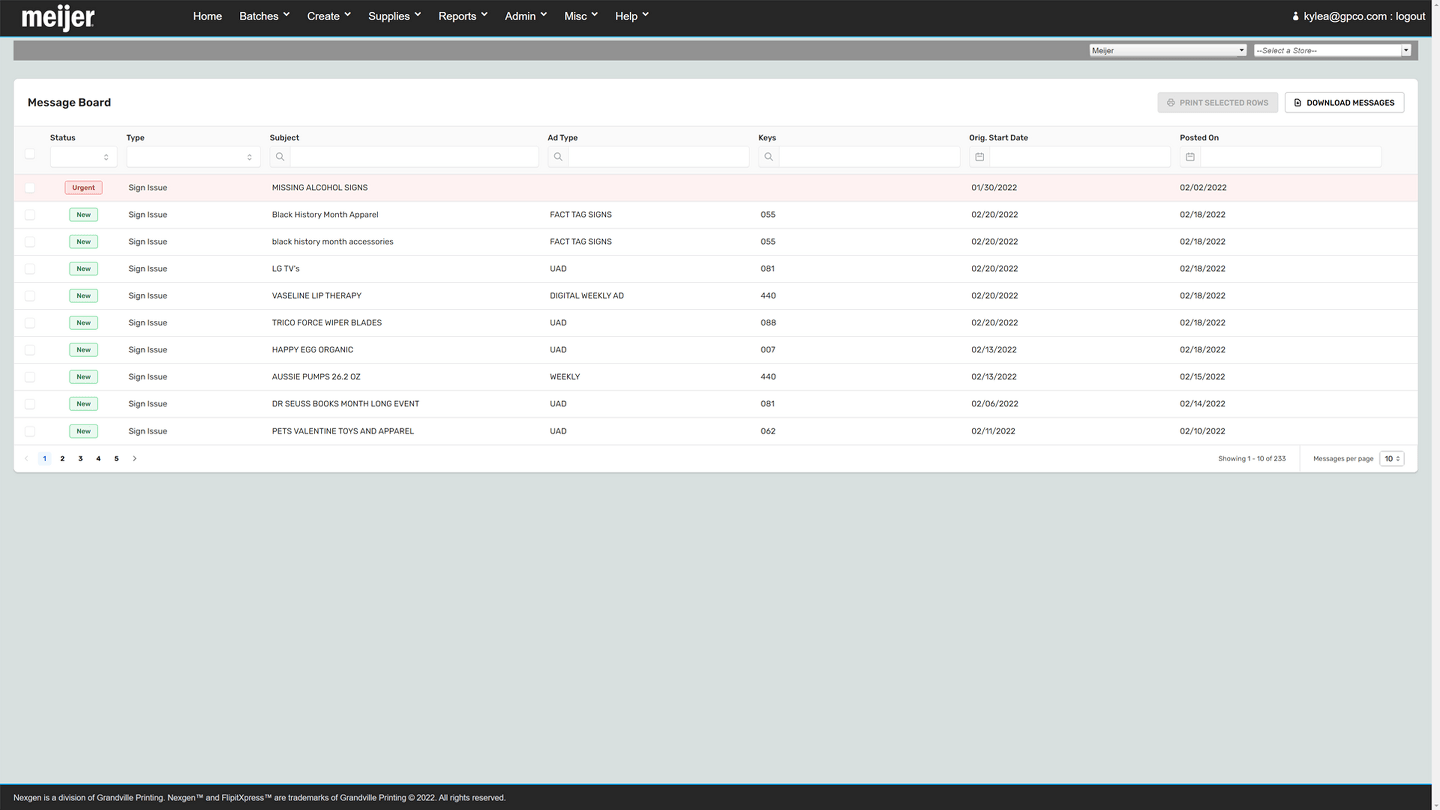
Task: Click the logout link
Action: [1410, 16]
